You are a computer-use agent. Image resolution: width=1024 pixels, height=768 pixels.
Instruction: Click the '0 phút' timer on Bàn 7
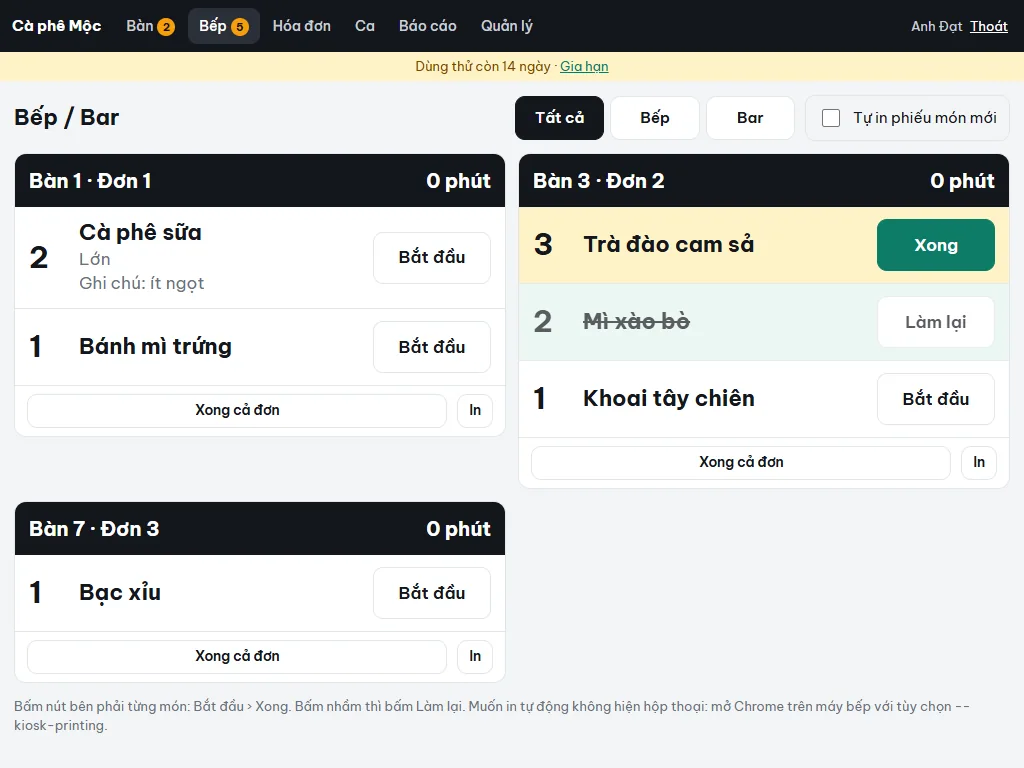point(458,529)
